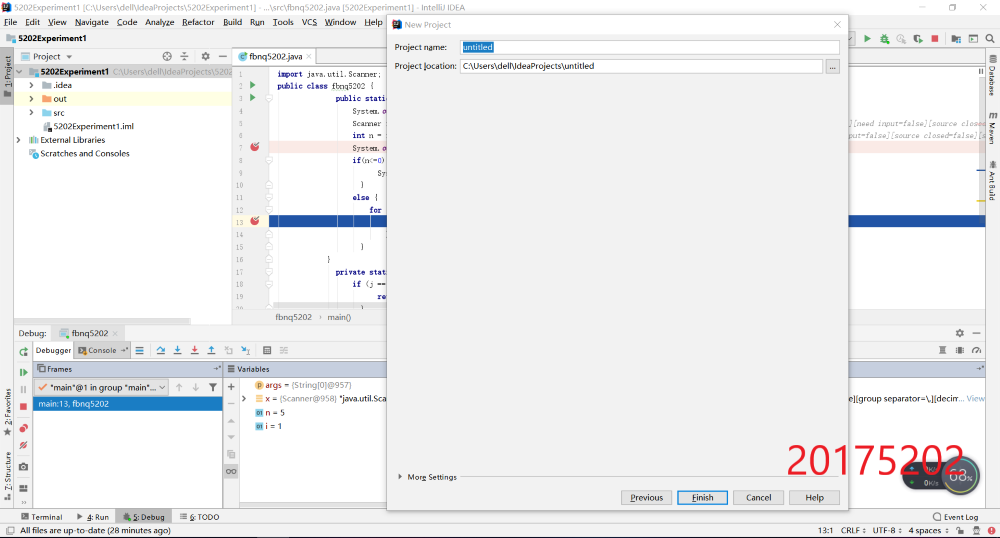Select fbnq5202.java editor tab
Image resolution: width=1000 pixels, height=538 pixels.
(275, 56)
